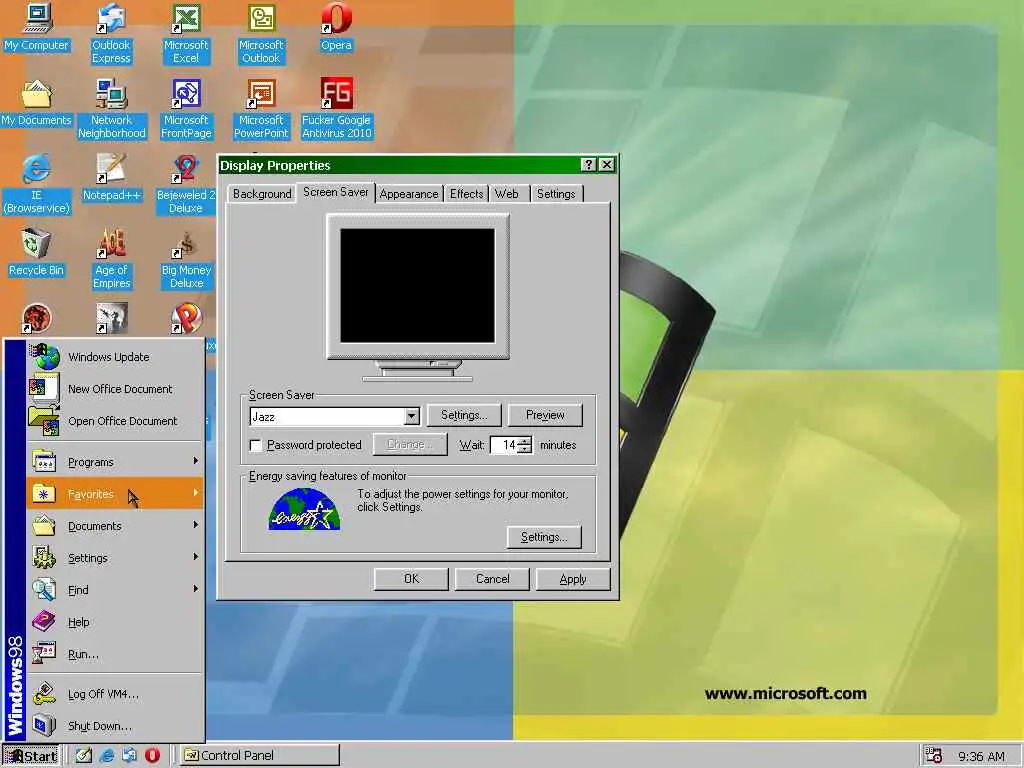The width and height of the screenshot is (1024, 768).
Task: Select the IE (Browservice) desktop icon
Action: (37, 184)
